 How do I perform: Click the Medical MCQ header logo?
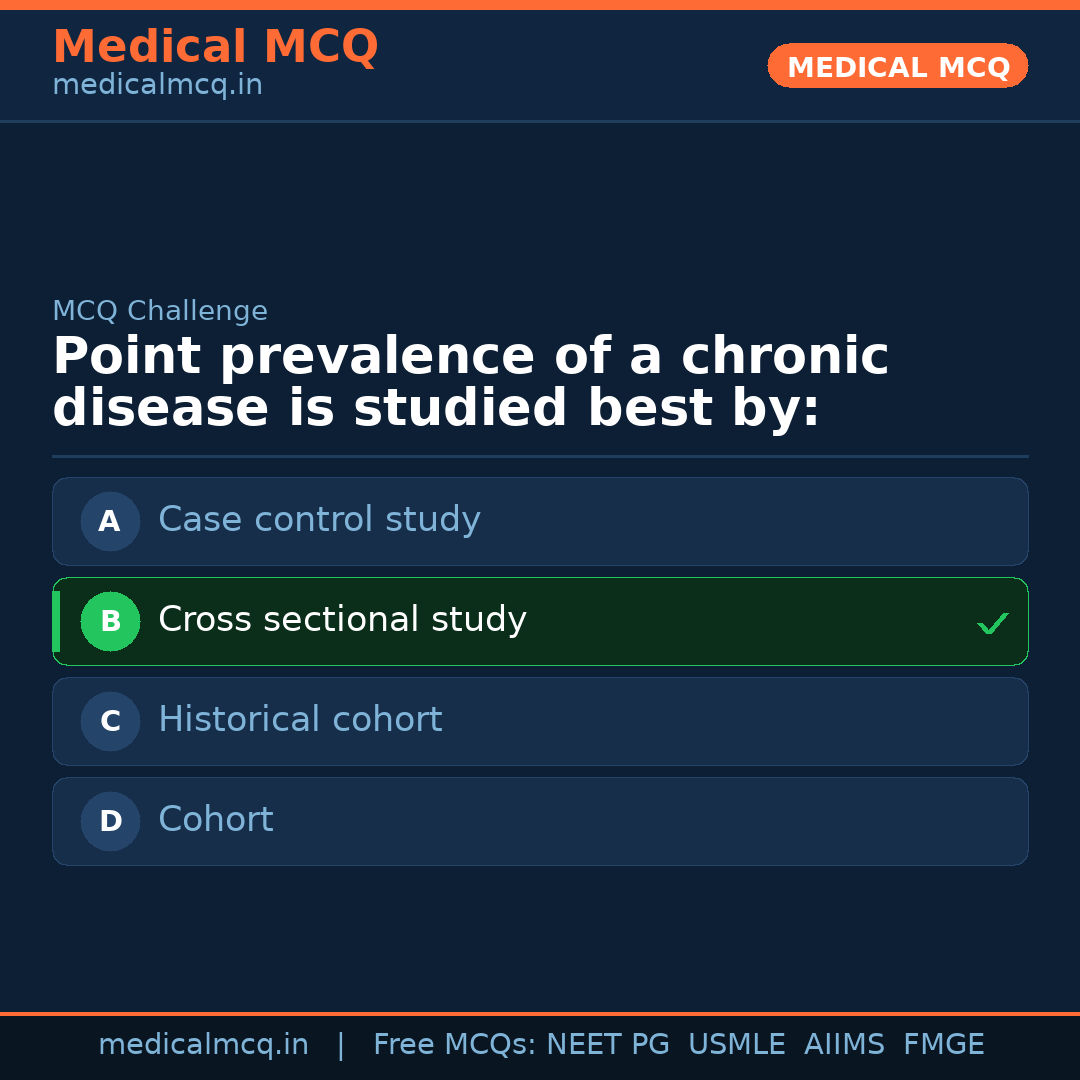tap(215, 46)
